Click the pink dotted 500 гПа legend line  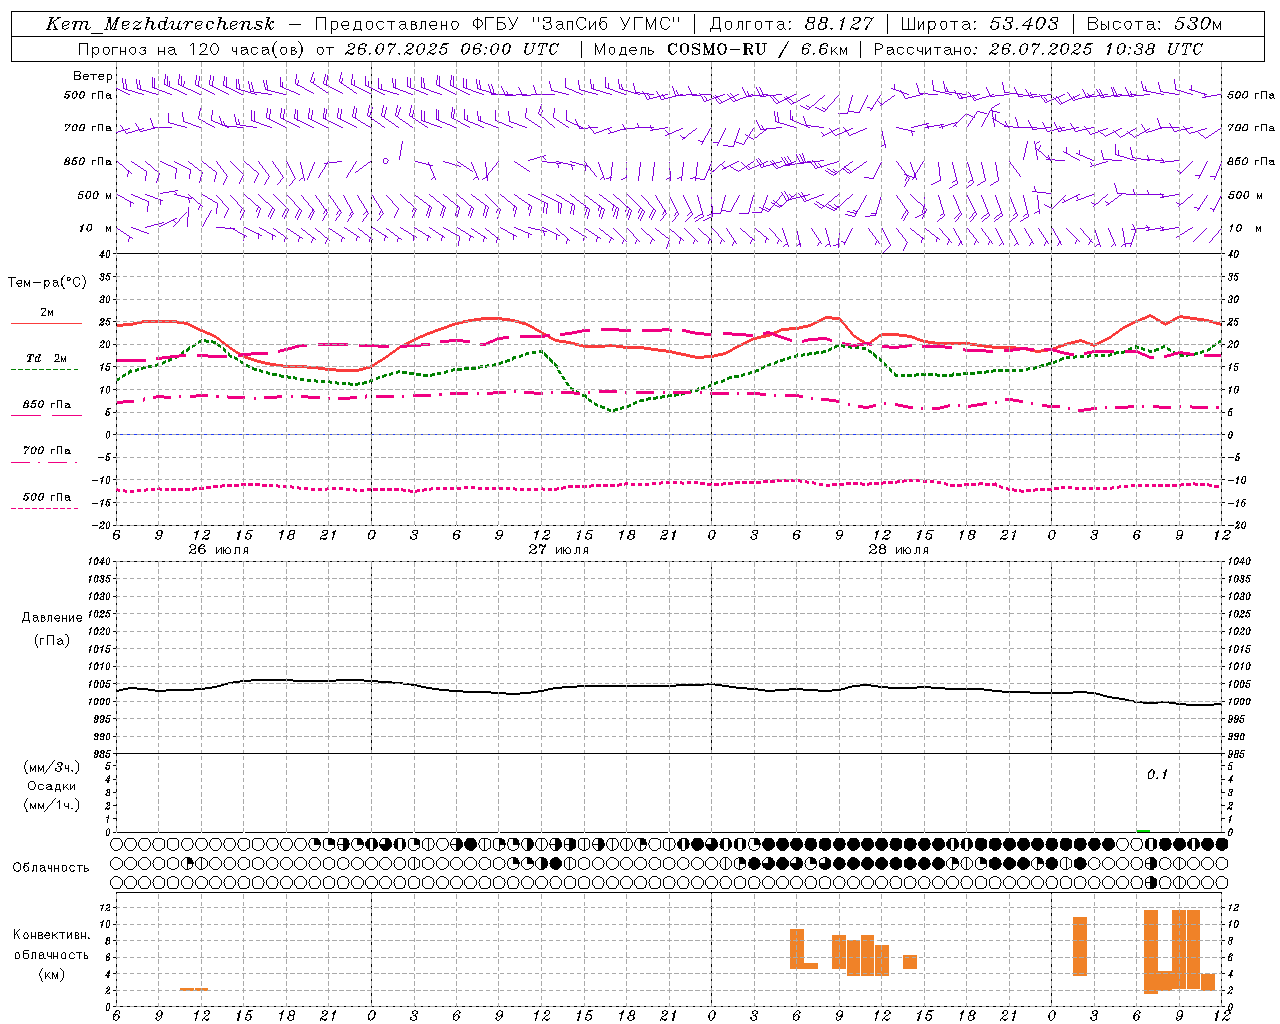pyautogui.click(x=44, y=508)
